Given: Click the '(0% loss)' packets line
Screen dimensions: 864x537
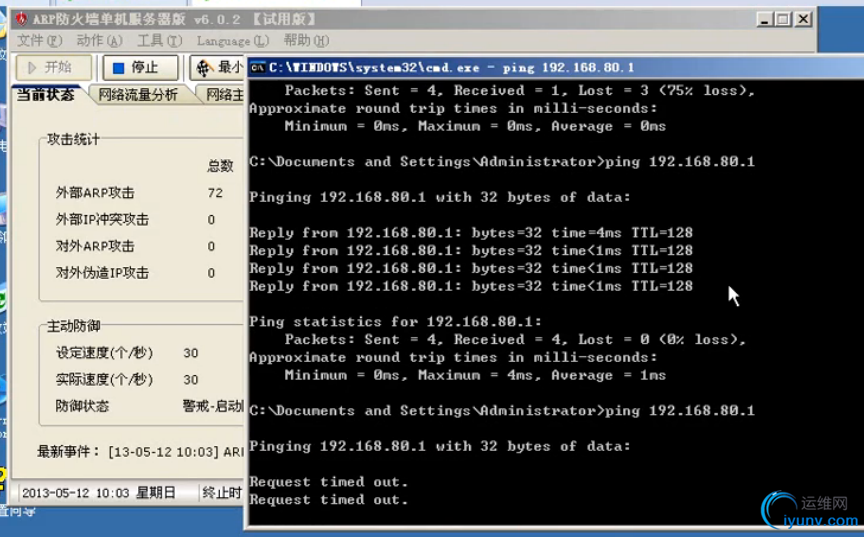Looking at the screenshot, I should click(515, 339).
